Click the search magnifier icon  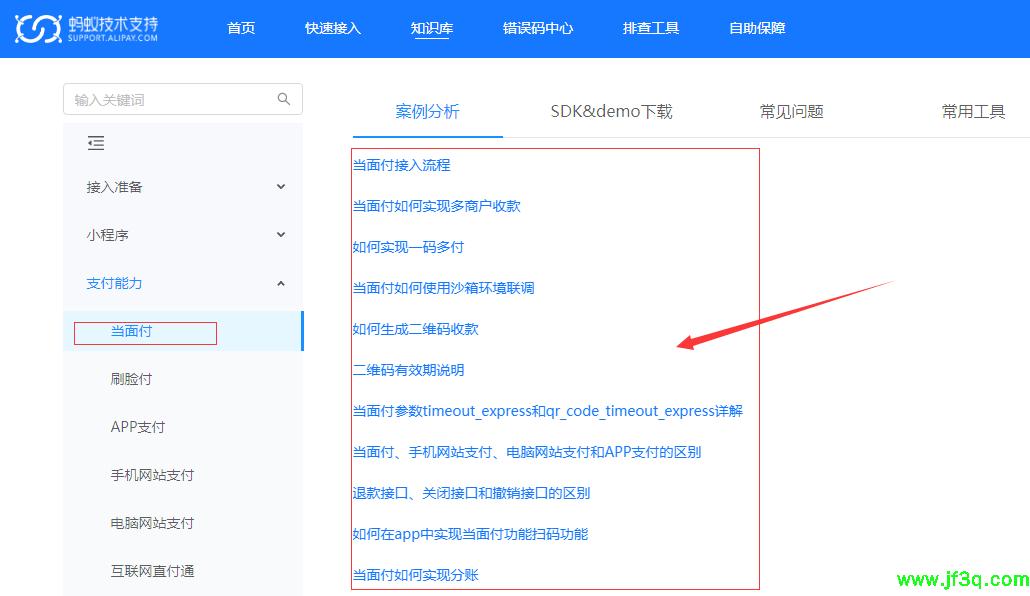point(284,99)
